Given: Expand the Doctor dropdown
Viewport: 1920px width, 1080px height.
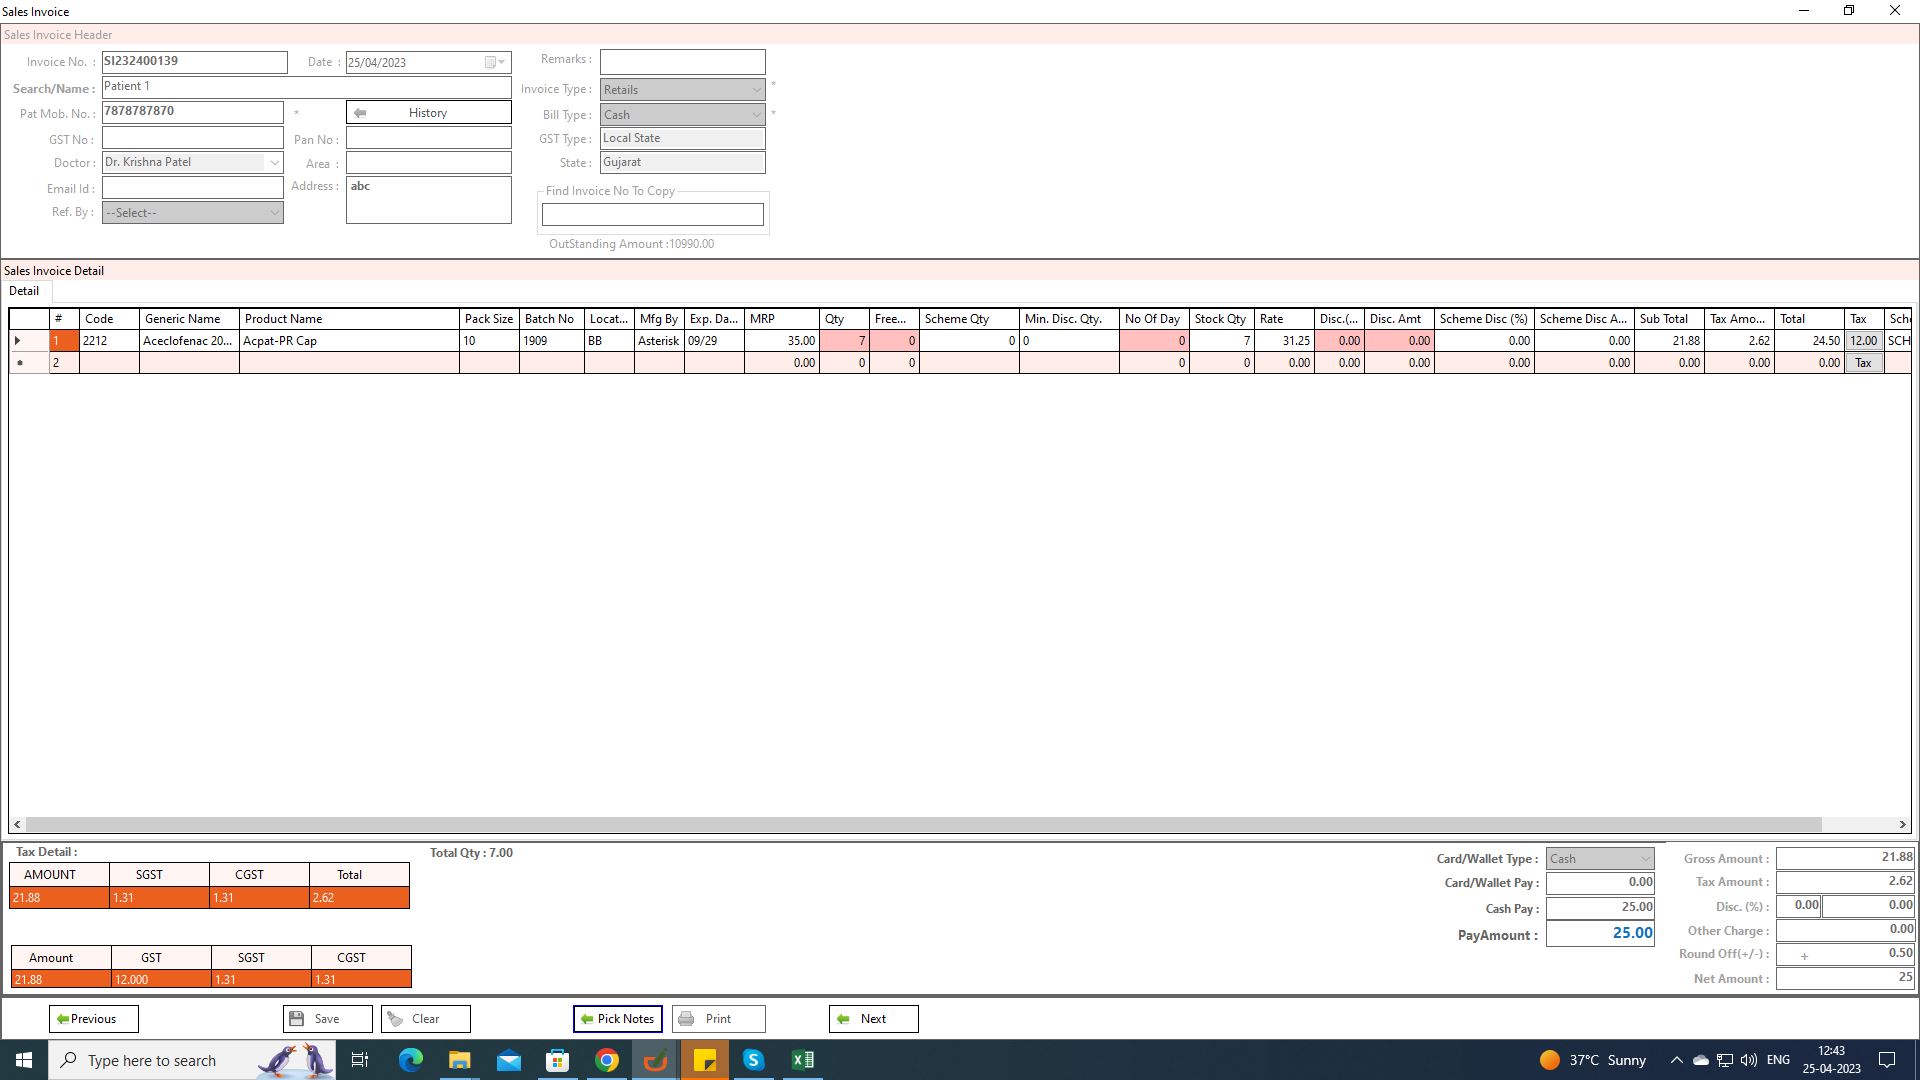Looking at the screenshot, I should 273,162.
